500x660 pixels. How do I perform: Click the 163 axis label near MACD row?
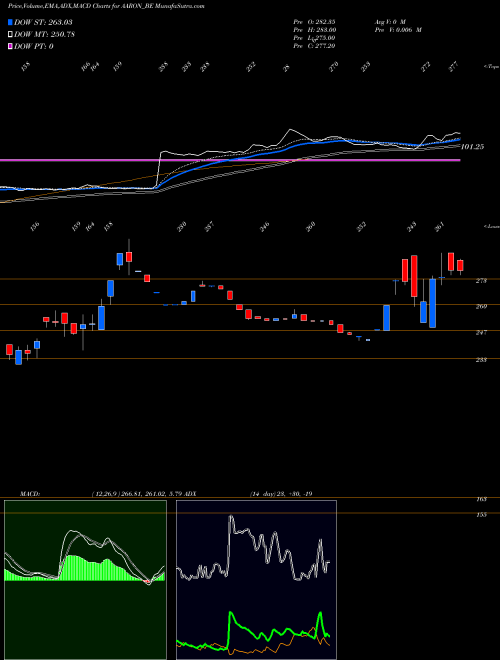[x=482, y=499]
